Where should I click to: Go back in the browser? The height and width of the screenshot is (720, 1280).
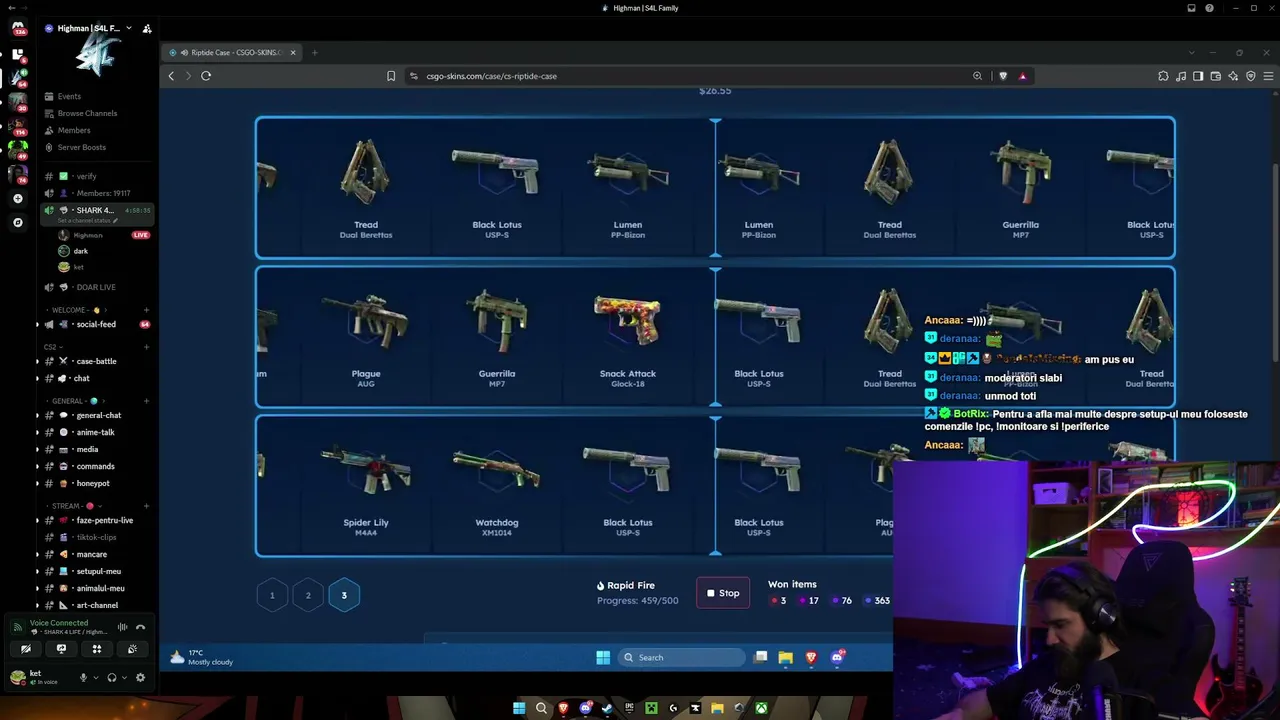pyautogui.click(x=171, y=76)
